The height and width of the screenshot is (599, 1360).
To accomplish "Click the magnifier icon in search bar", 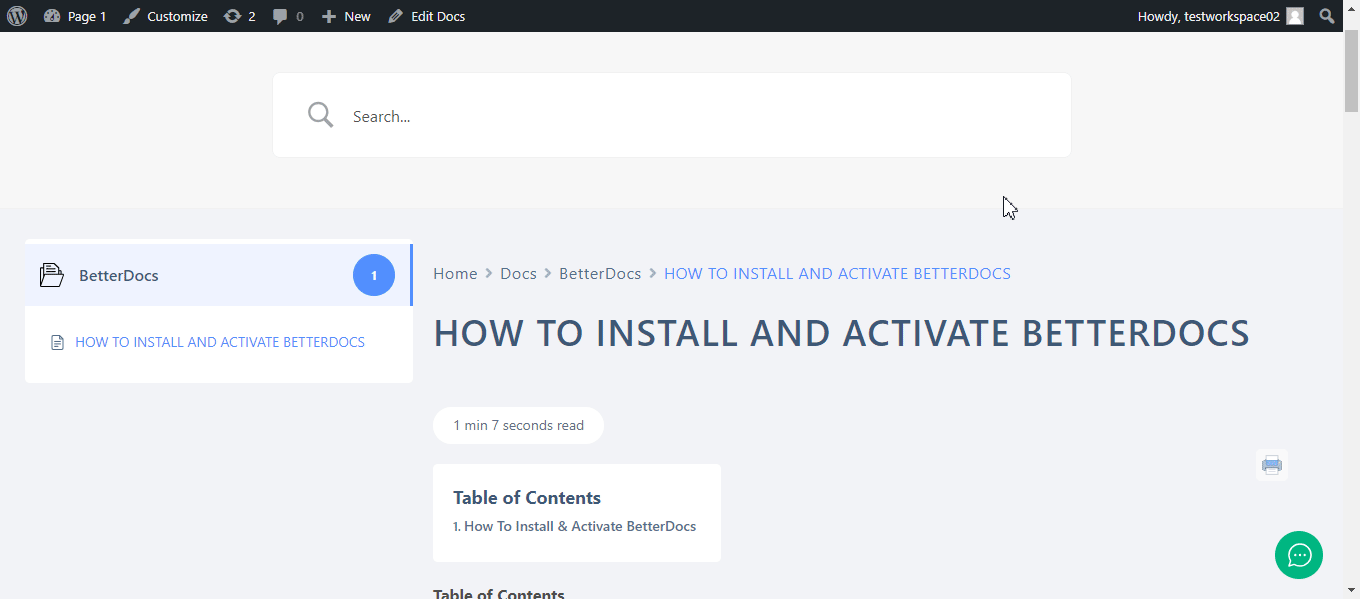I will [x=320, y=114].
